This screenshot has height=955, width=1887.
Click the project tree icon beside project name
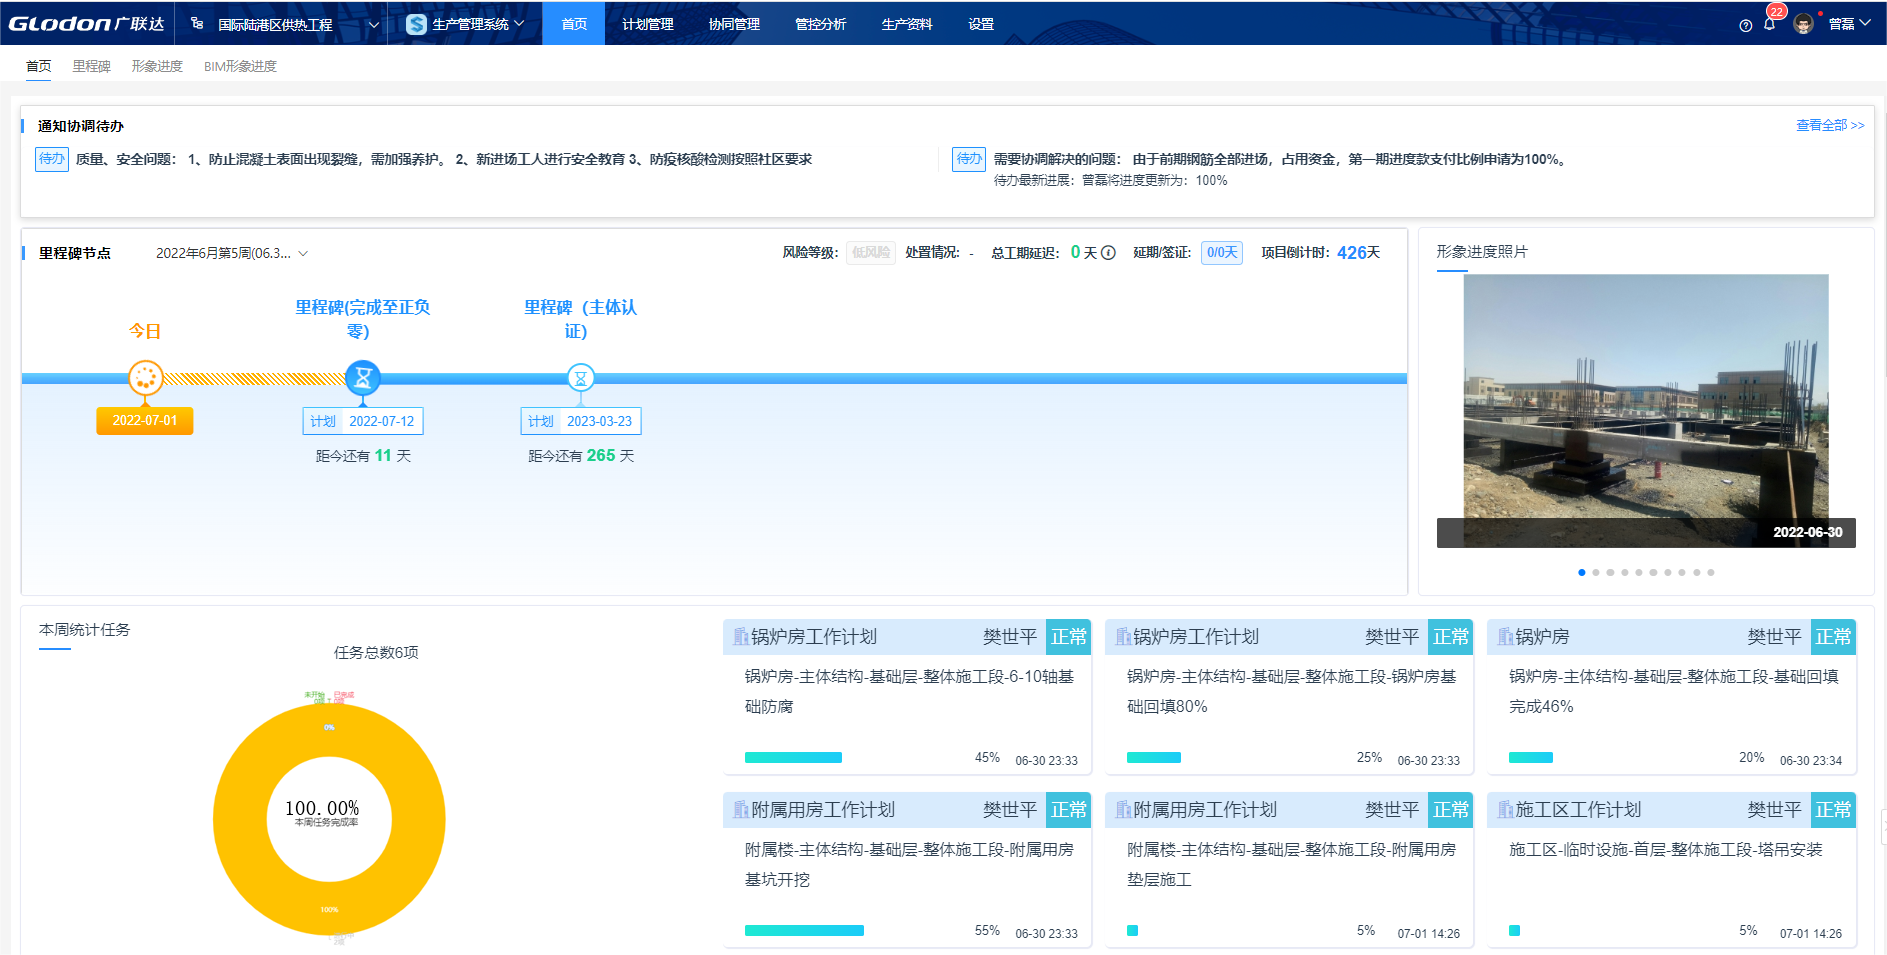coord(197,24)
